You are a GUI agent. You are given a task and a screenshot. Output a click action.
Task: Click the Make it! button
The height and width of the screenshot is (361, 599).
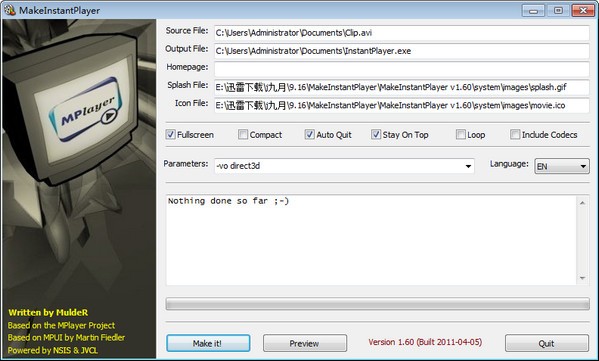click(x=208, y=343)
